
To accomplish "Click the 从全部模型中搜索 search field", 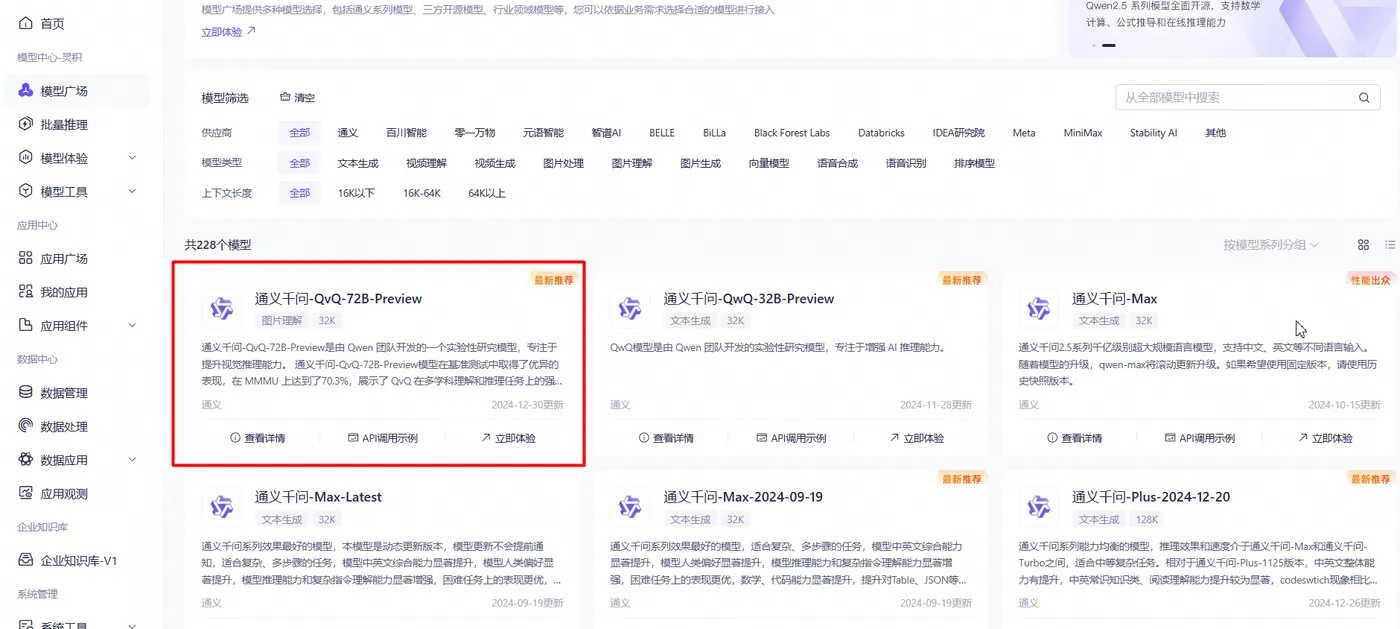I will click(x=1248, y=98).
